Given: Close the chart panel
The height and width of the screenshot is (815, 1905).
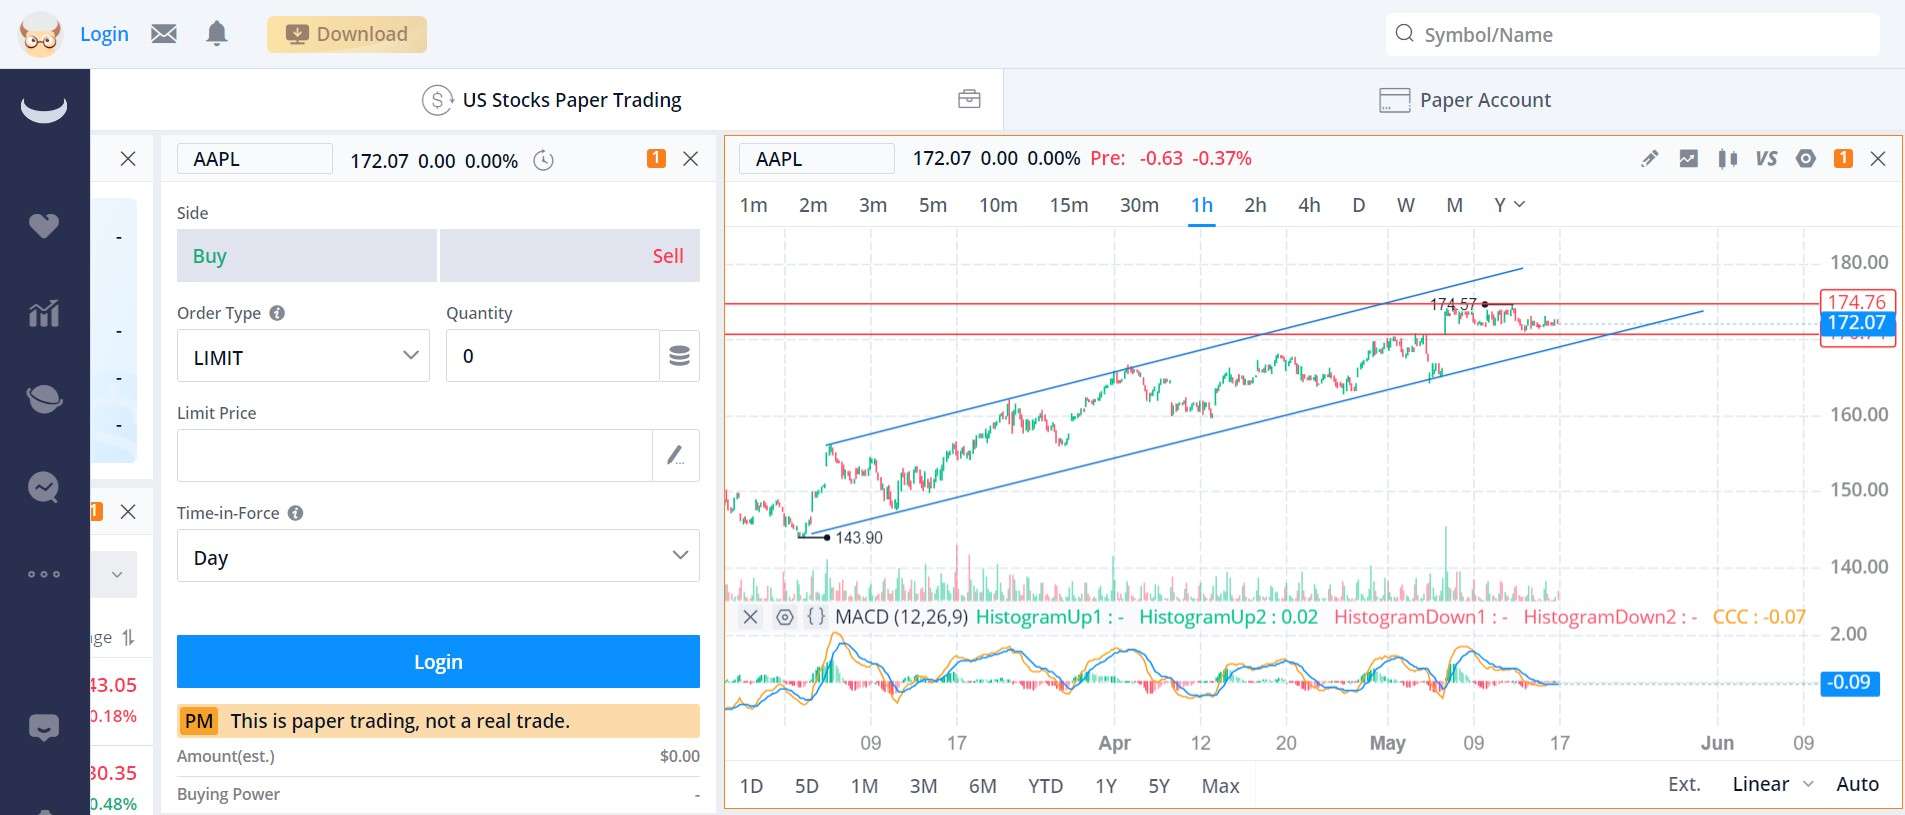Looking at the screenshot, I should (x=1878, y=158).
